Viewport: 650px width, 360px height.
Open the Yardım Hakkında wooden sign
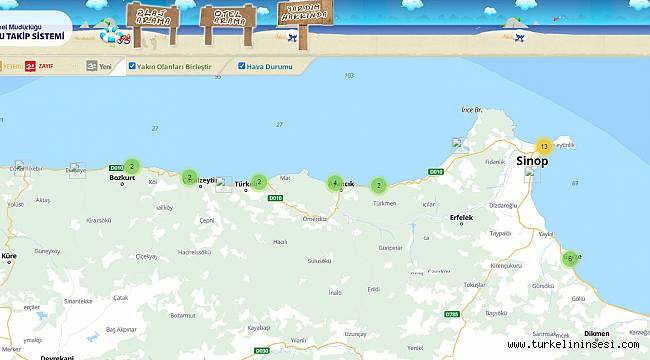(x=305, y=13)
